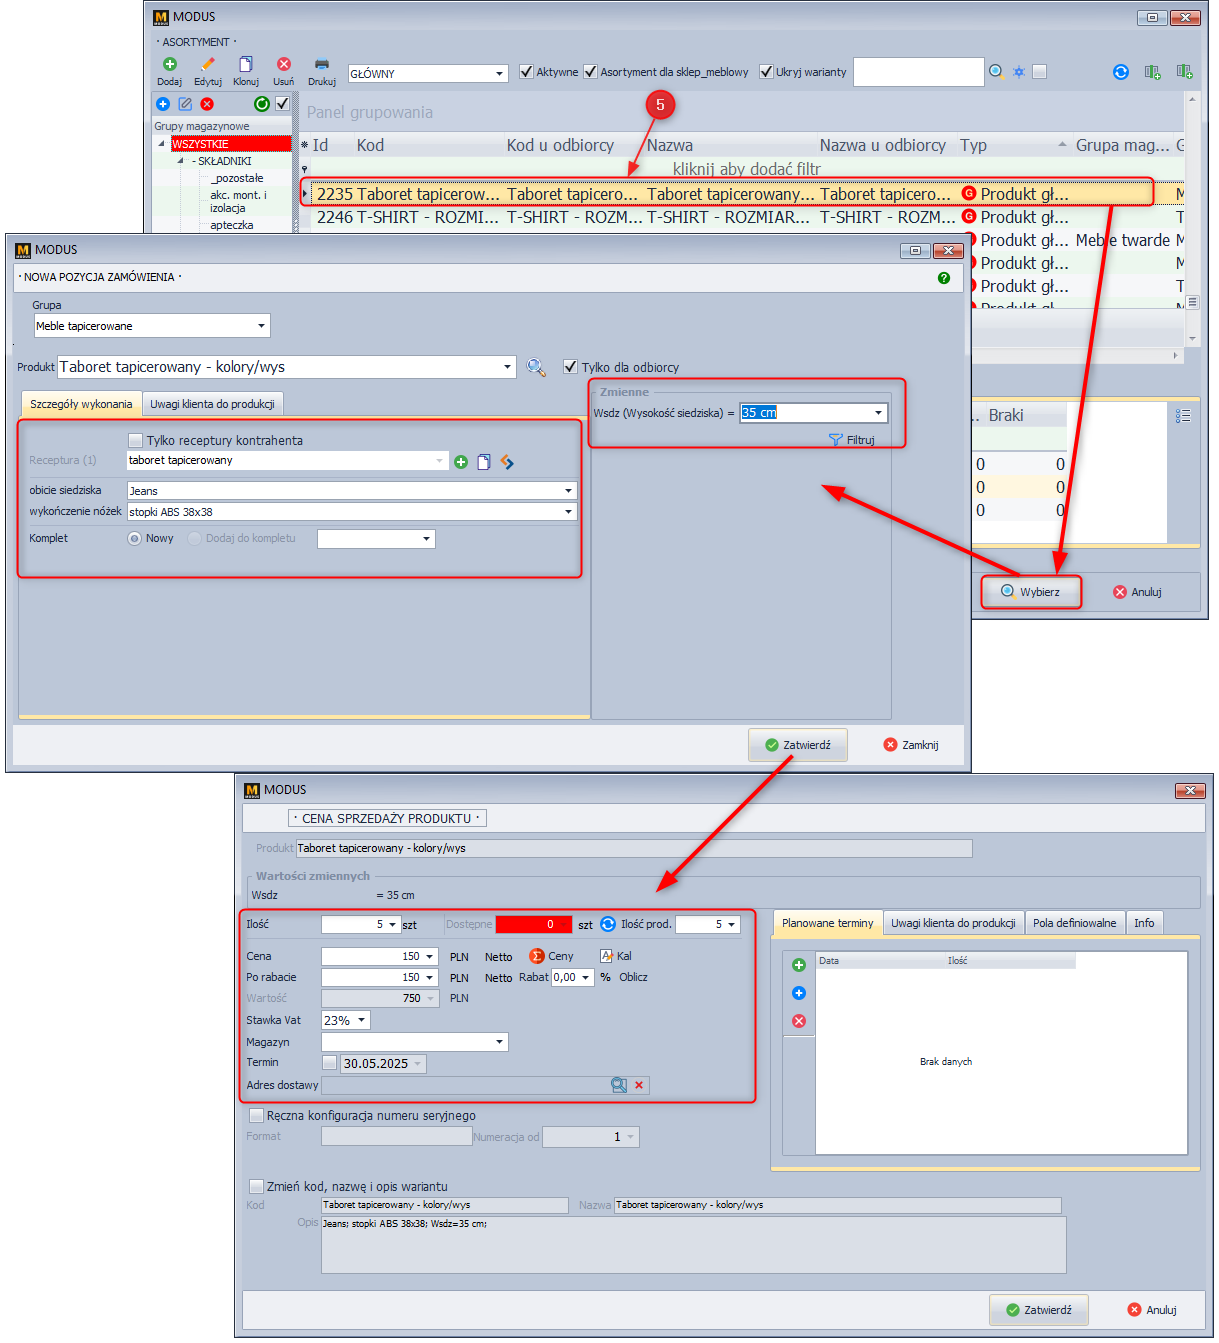Image resolution: width=1219 pixels, height=1343 pixels.
Task: Open the Grupa Meble tapicerowane dropdown
Action: pyautogui.click(x=262, y=326)
